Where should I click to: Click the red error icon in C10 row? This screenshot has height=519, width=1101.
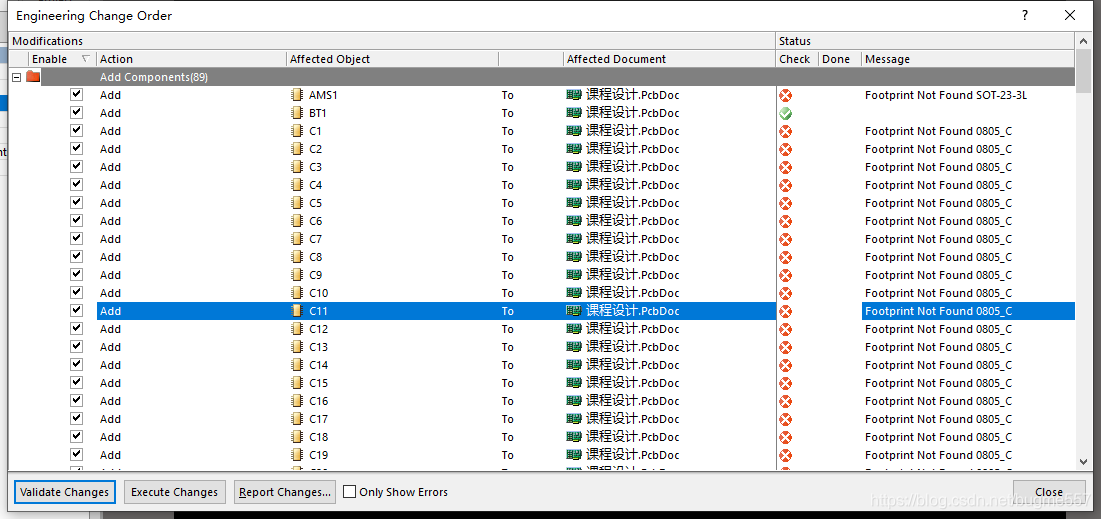pos(786,293)
